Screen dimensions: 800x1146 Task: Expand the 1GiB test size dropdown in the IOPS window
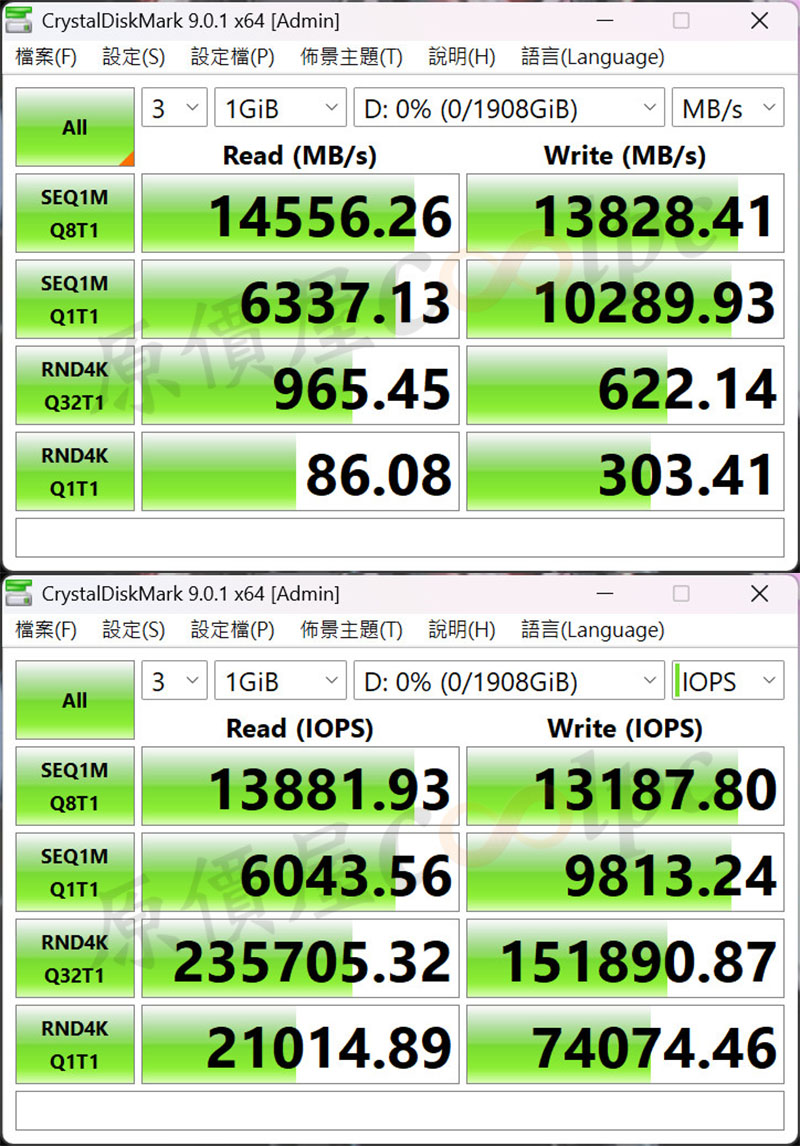(280, 681)
